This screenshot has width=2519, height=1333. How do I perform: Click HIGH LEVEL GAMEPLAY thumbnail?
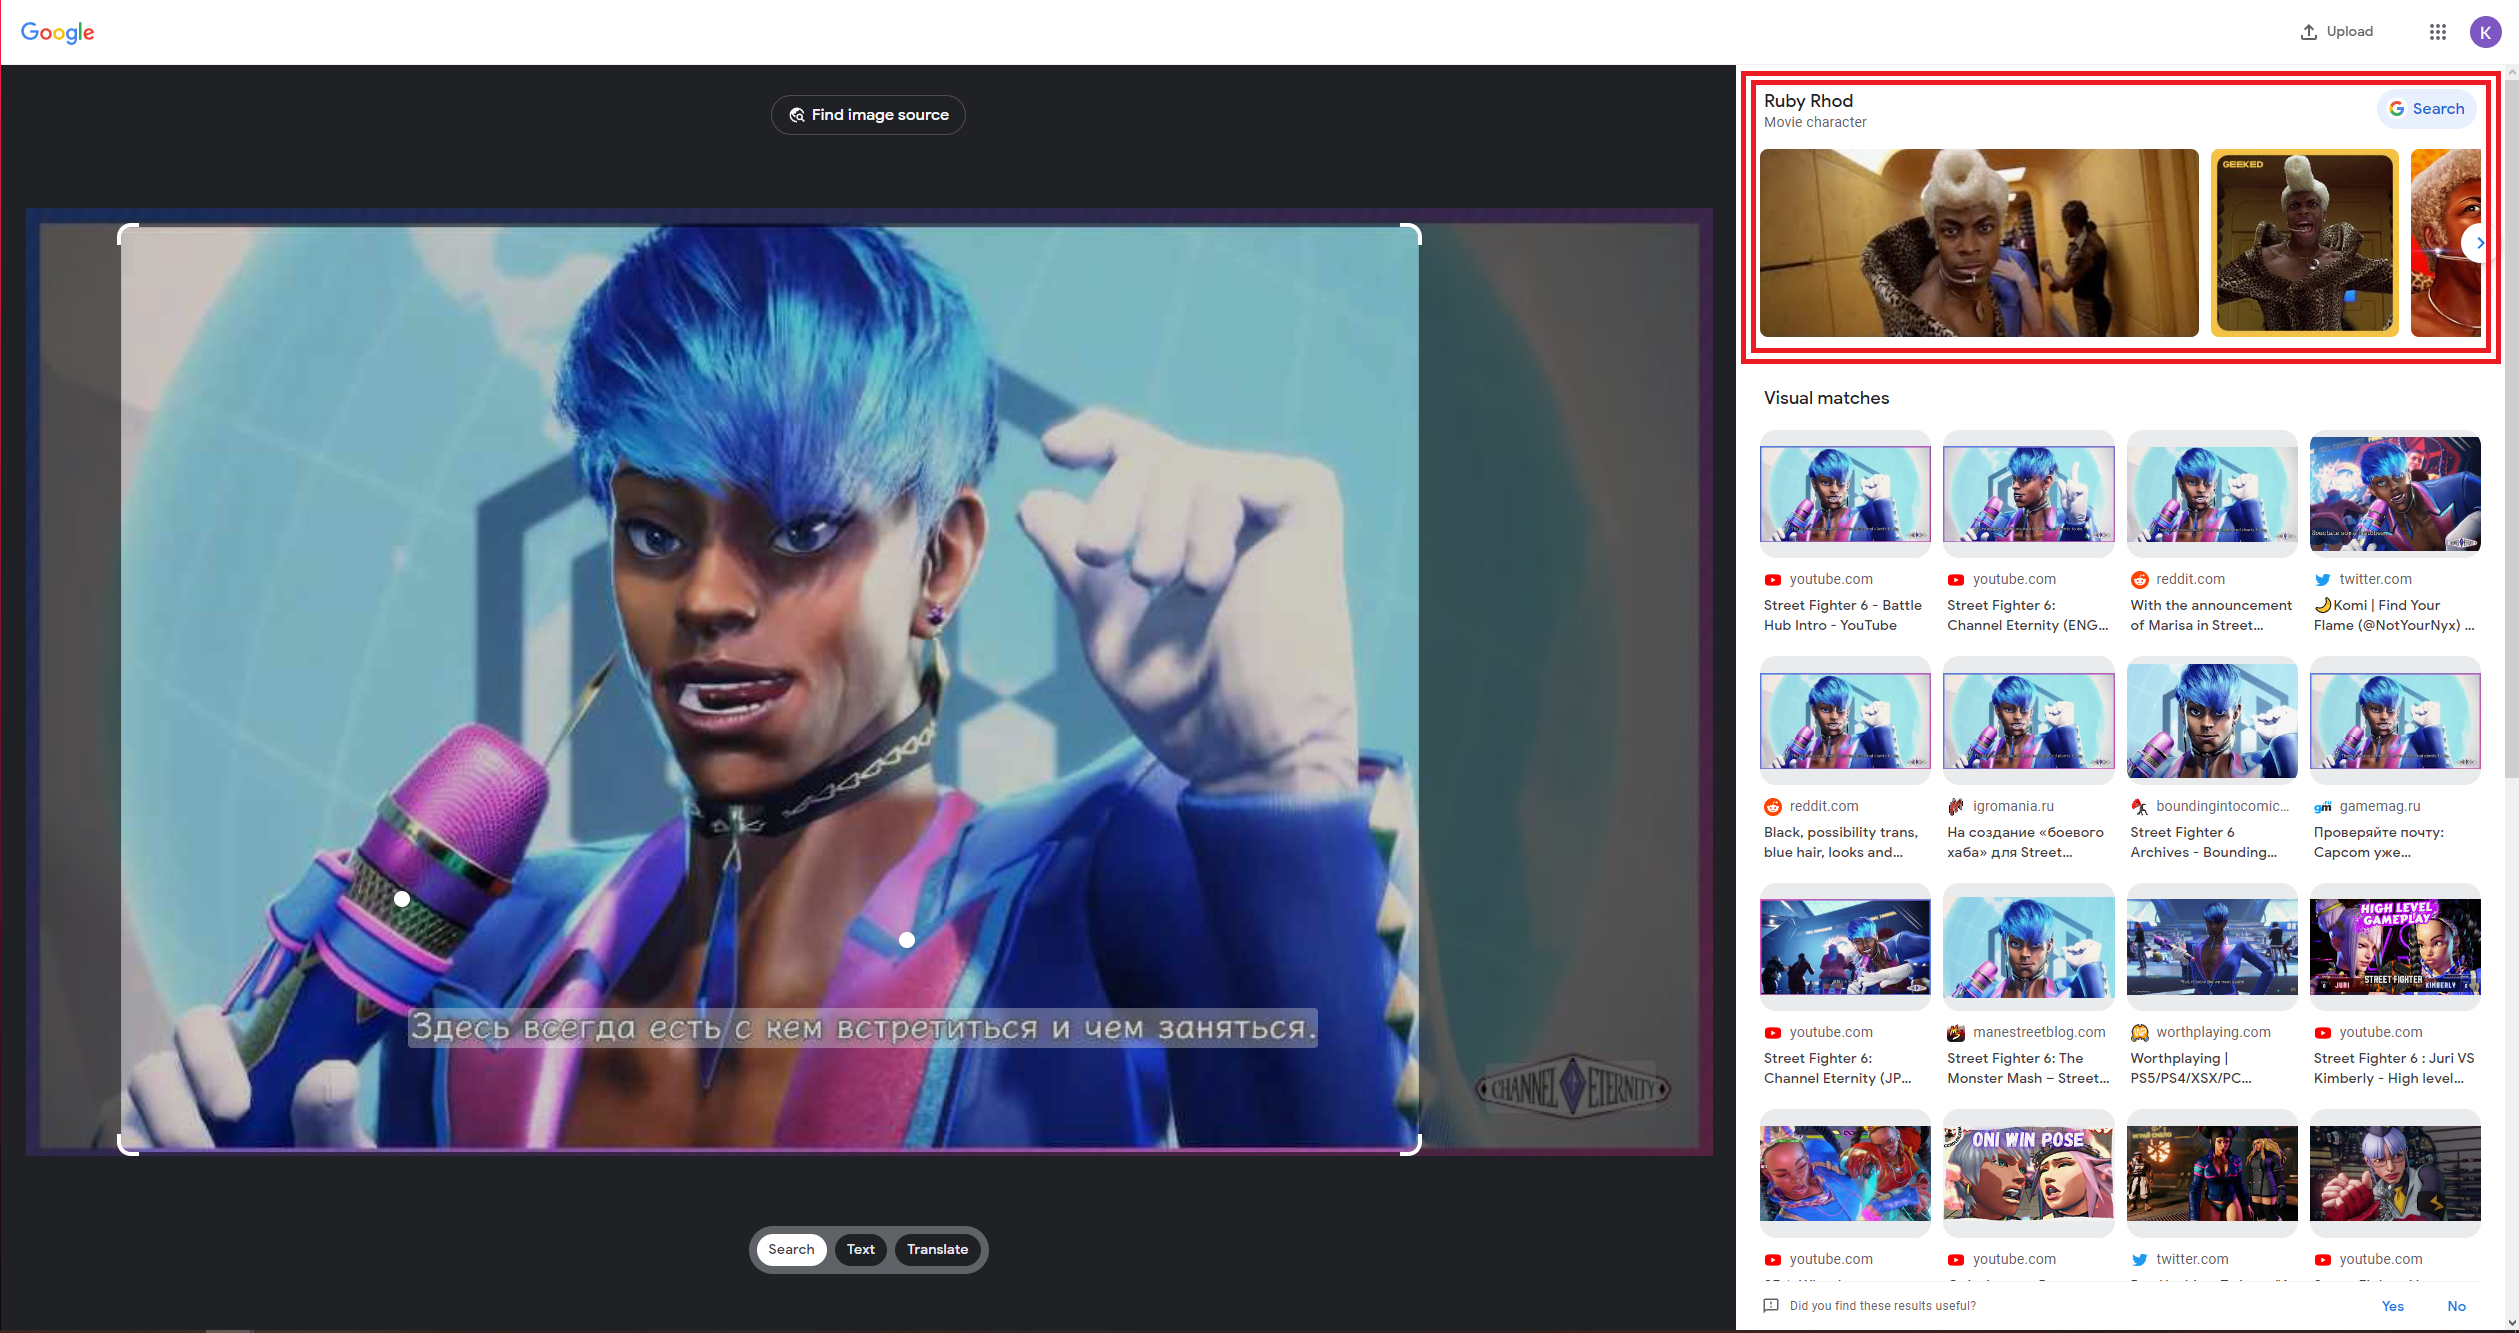pyautogui.click(x=2395, y=946)
